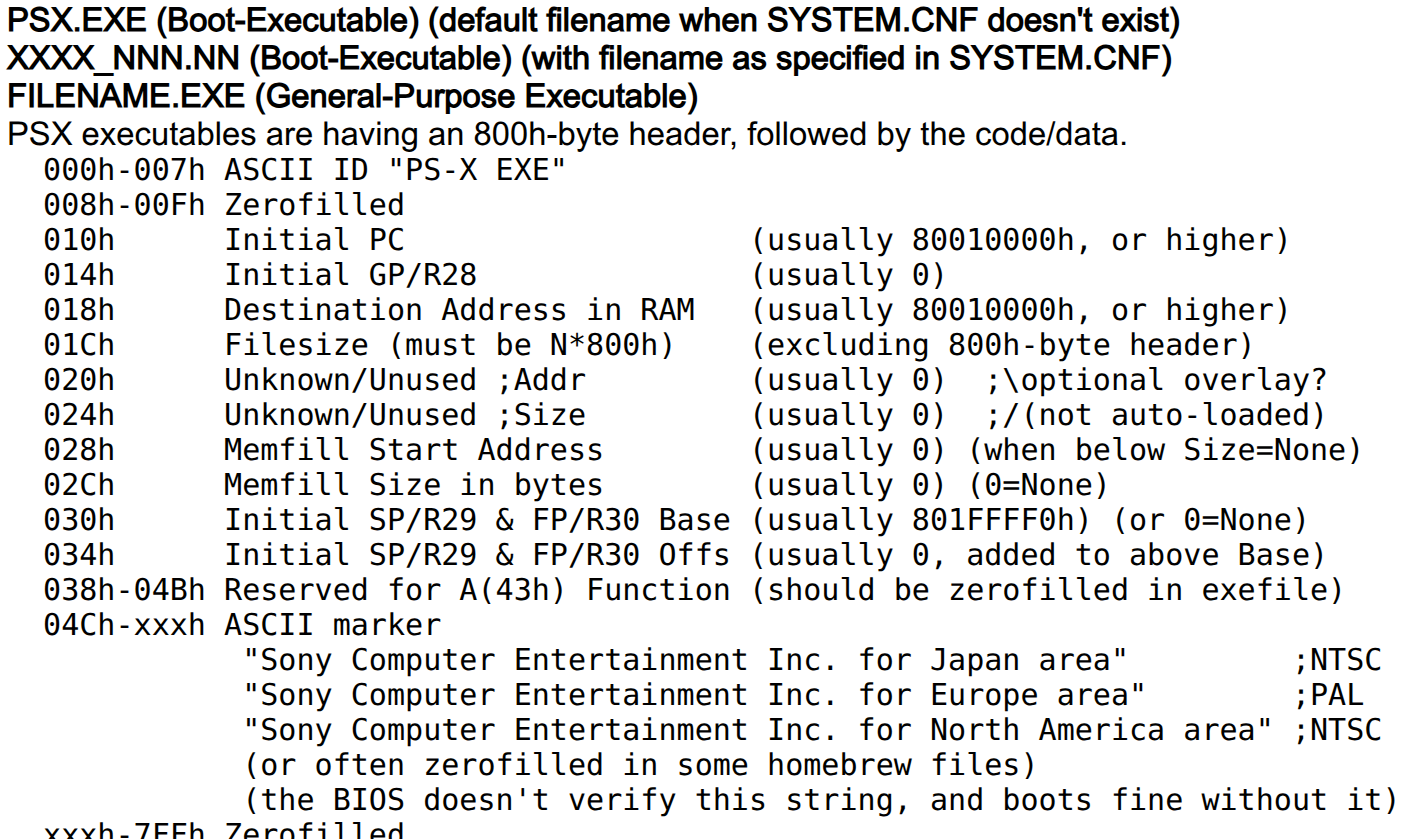The width and height of the screenshot is (1421, 839).
Task: Click "Destination Address in RAM"
Action: pos(459,310)
